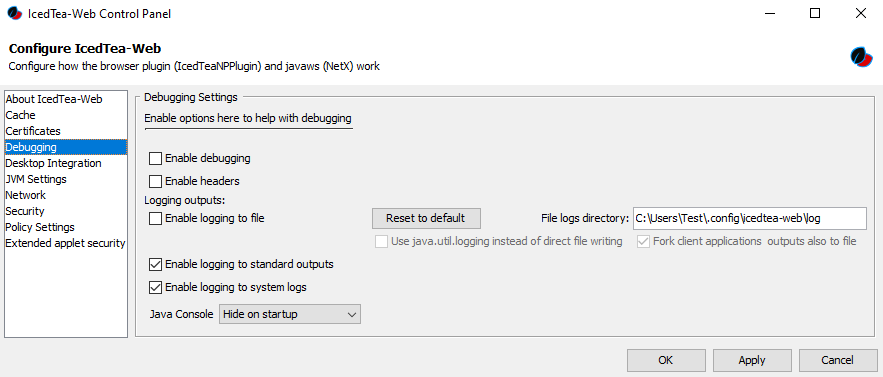The image size is (883, 377).
Task: Cancel the control panel dialog
Action: point(837,360)
